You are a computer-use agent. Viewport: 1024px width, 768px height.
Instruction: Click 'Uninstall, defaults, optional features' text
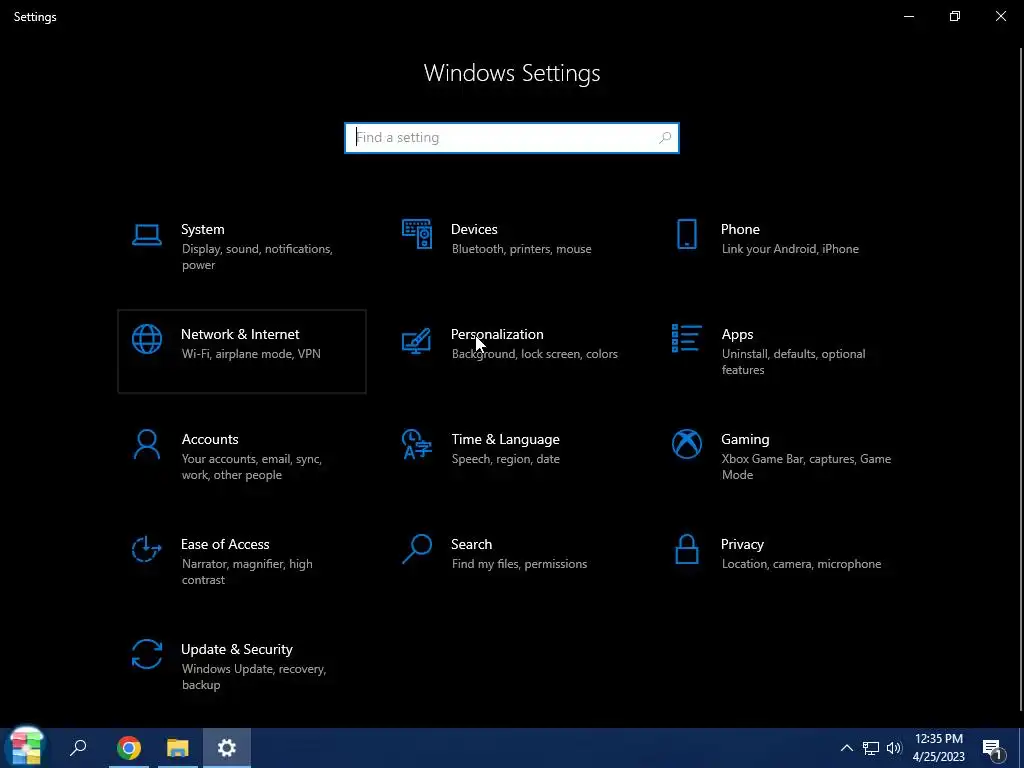click(793, 362)
